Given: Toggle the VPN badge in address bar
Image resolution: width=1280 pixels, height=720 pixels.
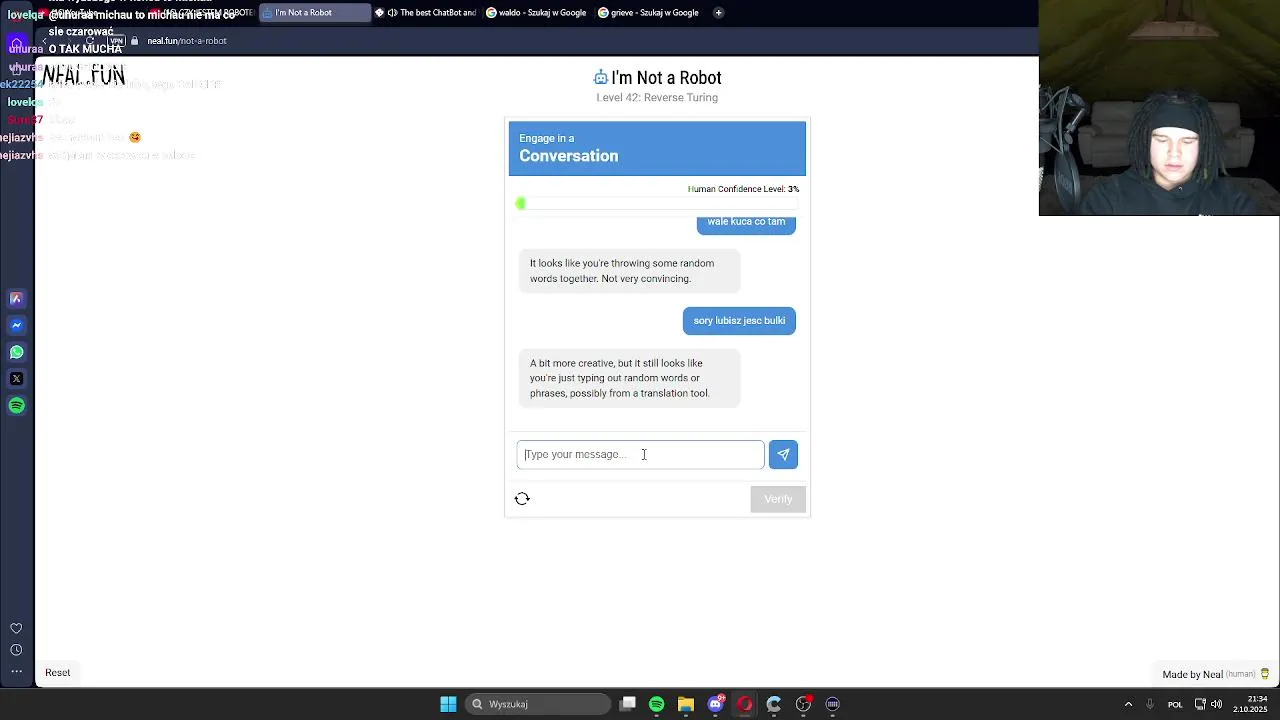Looking at the screenshot, I should click(x=117, y=41).
